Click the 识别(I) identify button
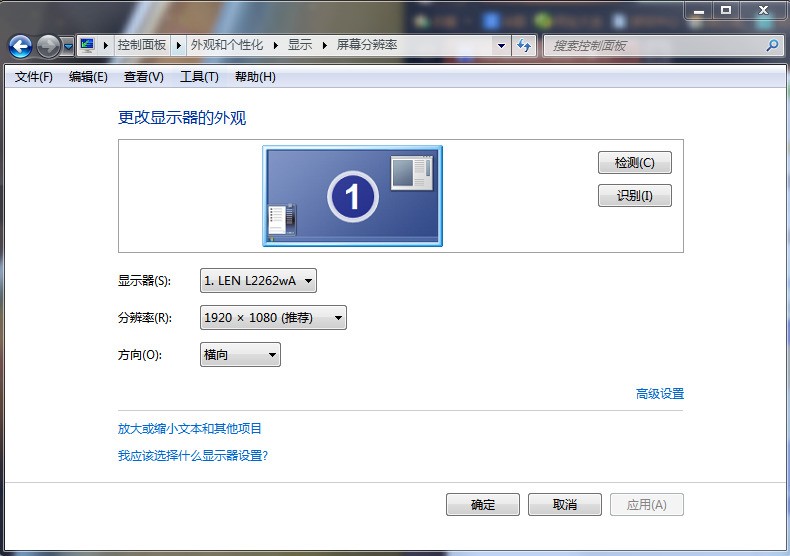The image size is (790, 556). tap(634, 195)
